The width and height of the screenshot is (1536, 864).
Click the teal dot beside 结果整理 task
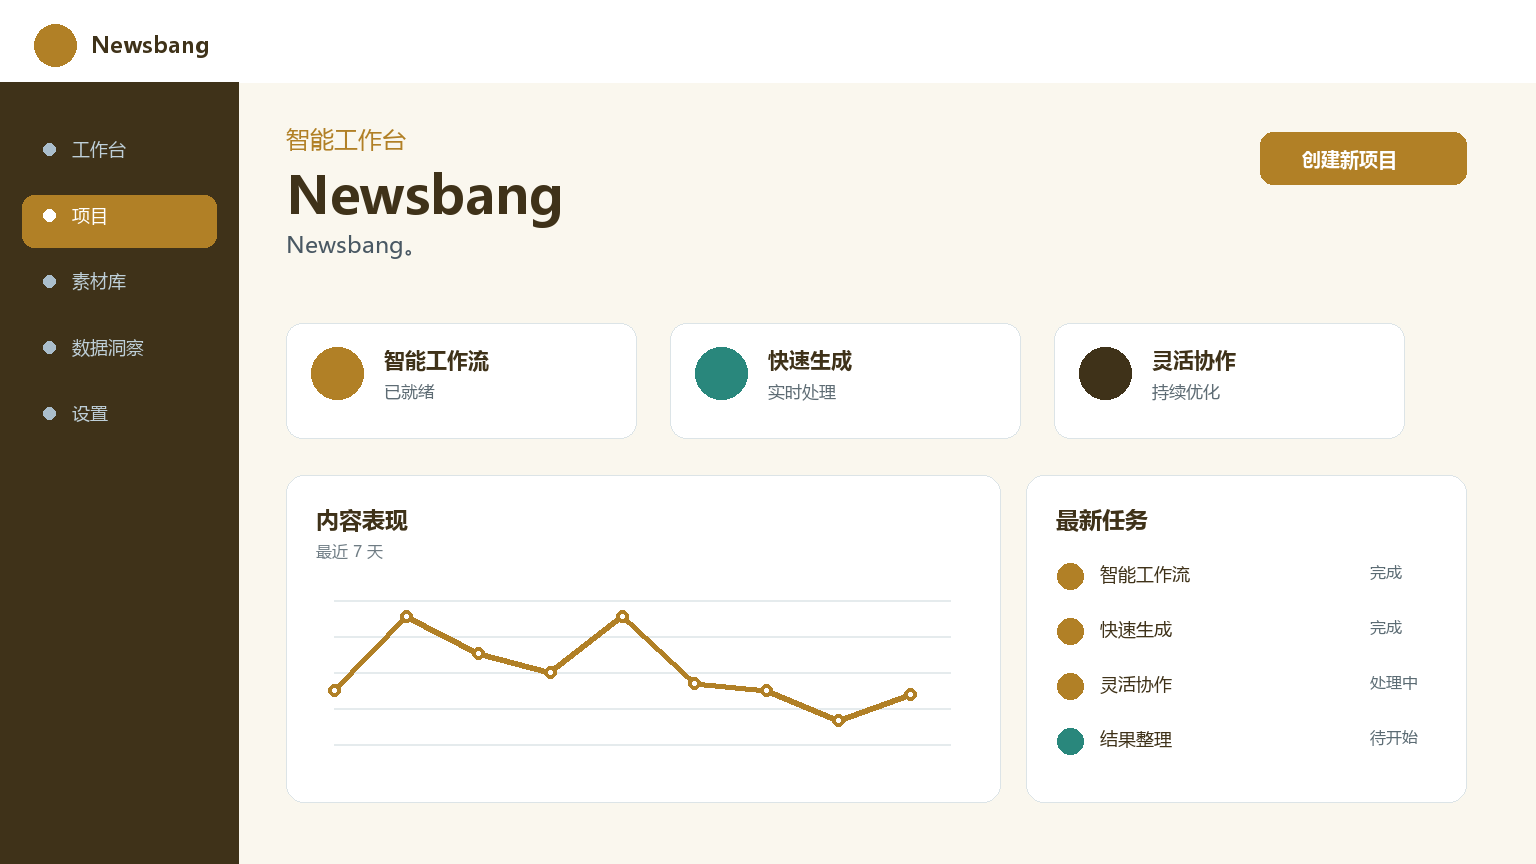(x=1070, y=741)
